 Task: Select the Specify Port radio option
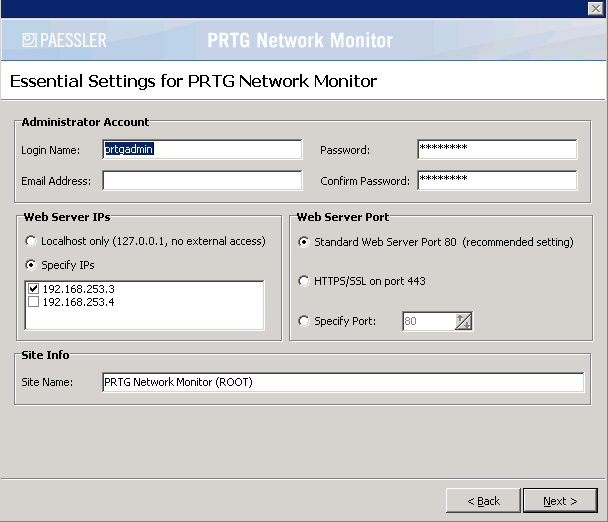pyautogui.click(x=304, y=321)
